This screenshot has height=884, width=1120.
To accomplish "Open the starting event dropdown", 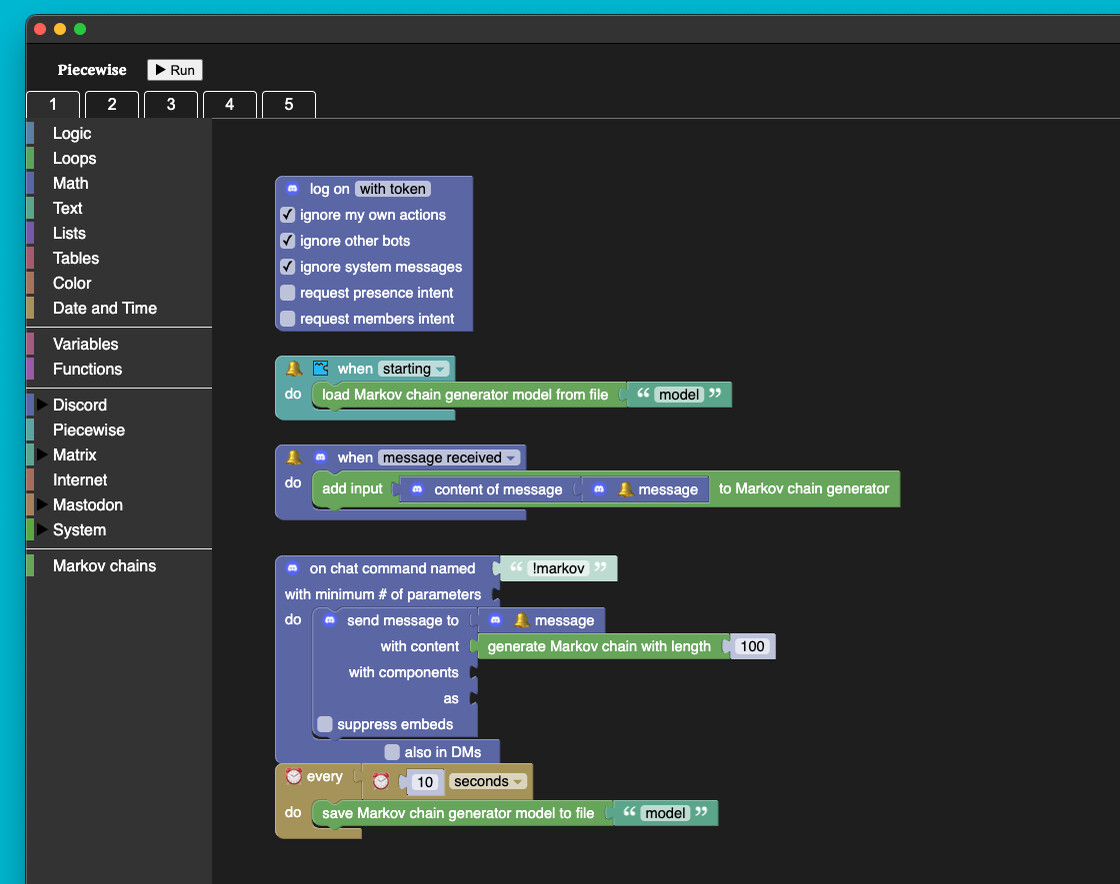I will tap(414, 368).
